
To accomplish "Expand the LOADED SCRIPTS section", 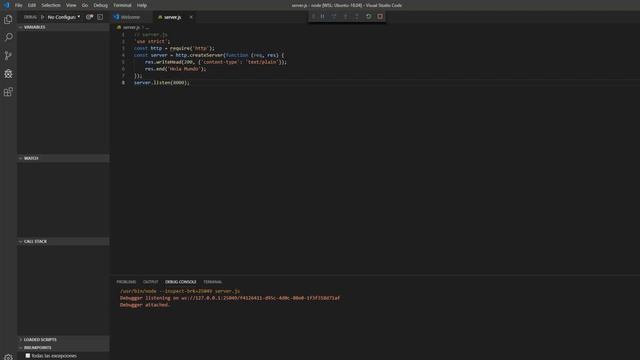I will pyautogui.click(x=63, y=340).
